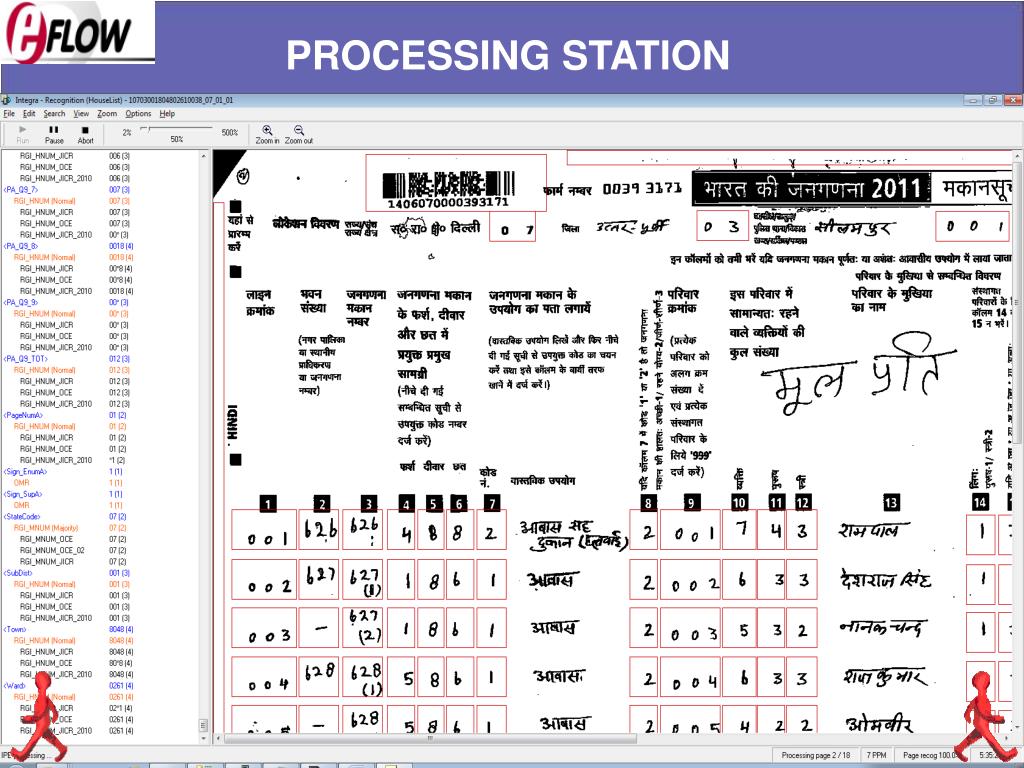The image size is (1024, 768).
Task: Select the <PA_Q9_TOT> field node
Action: tap(25, 359)
